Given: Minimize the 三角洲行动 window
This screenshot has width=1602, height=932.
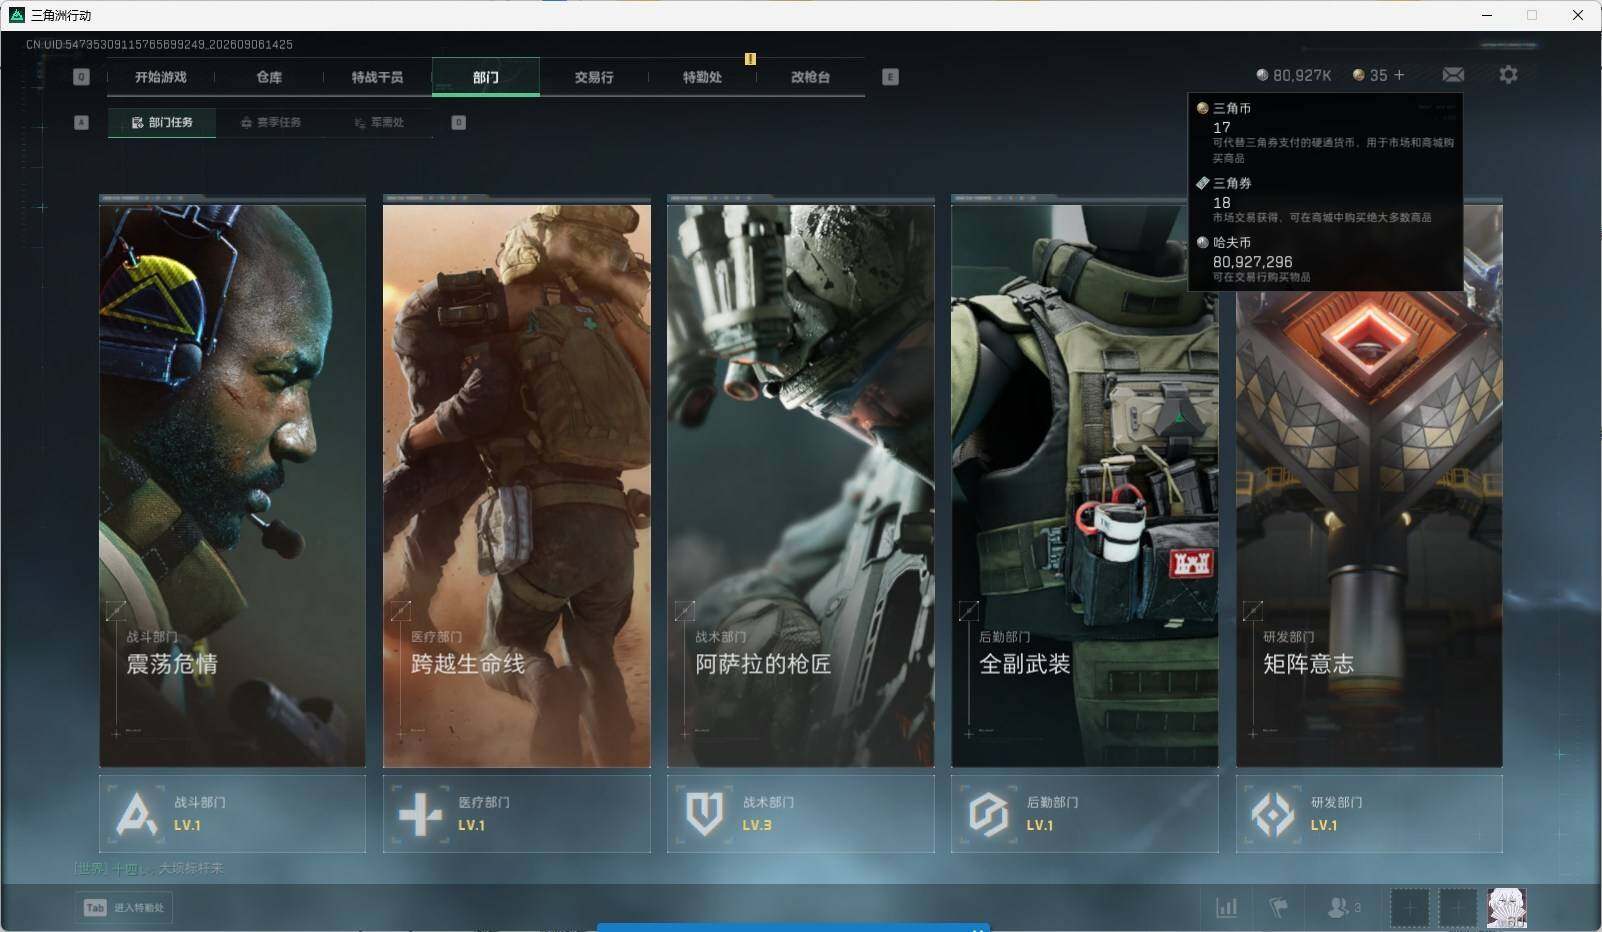Looking at the screenshot, I should pyautogui.click(x=1486, y=15).
